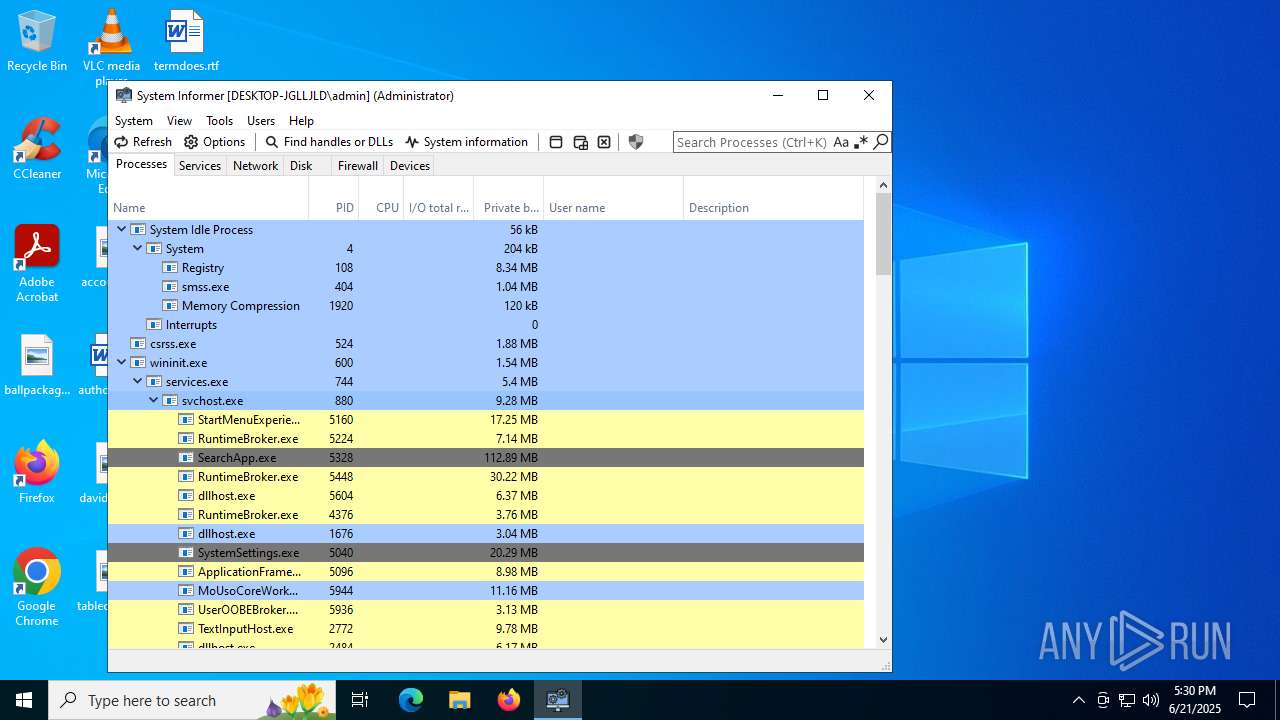Select the SystemSettings.exe process row
This screenshot has height=720, width=1280.
[486, 552]
